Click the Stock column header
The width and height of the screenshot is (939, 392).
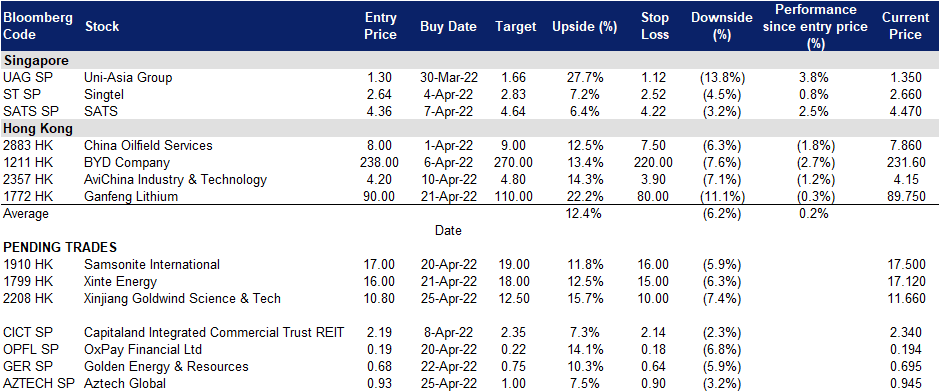[x=102, y=26]
